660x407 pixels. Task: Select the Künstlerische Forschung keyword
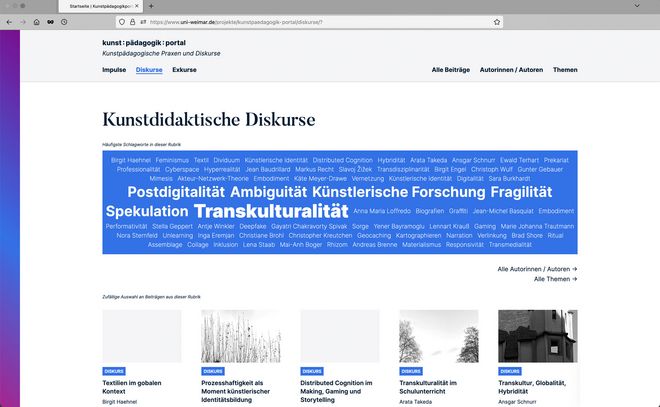pos(399,192)
